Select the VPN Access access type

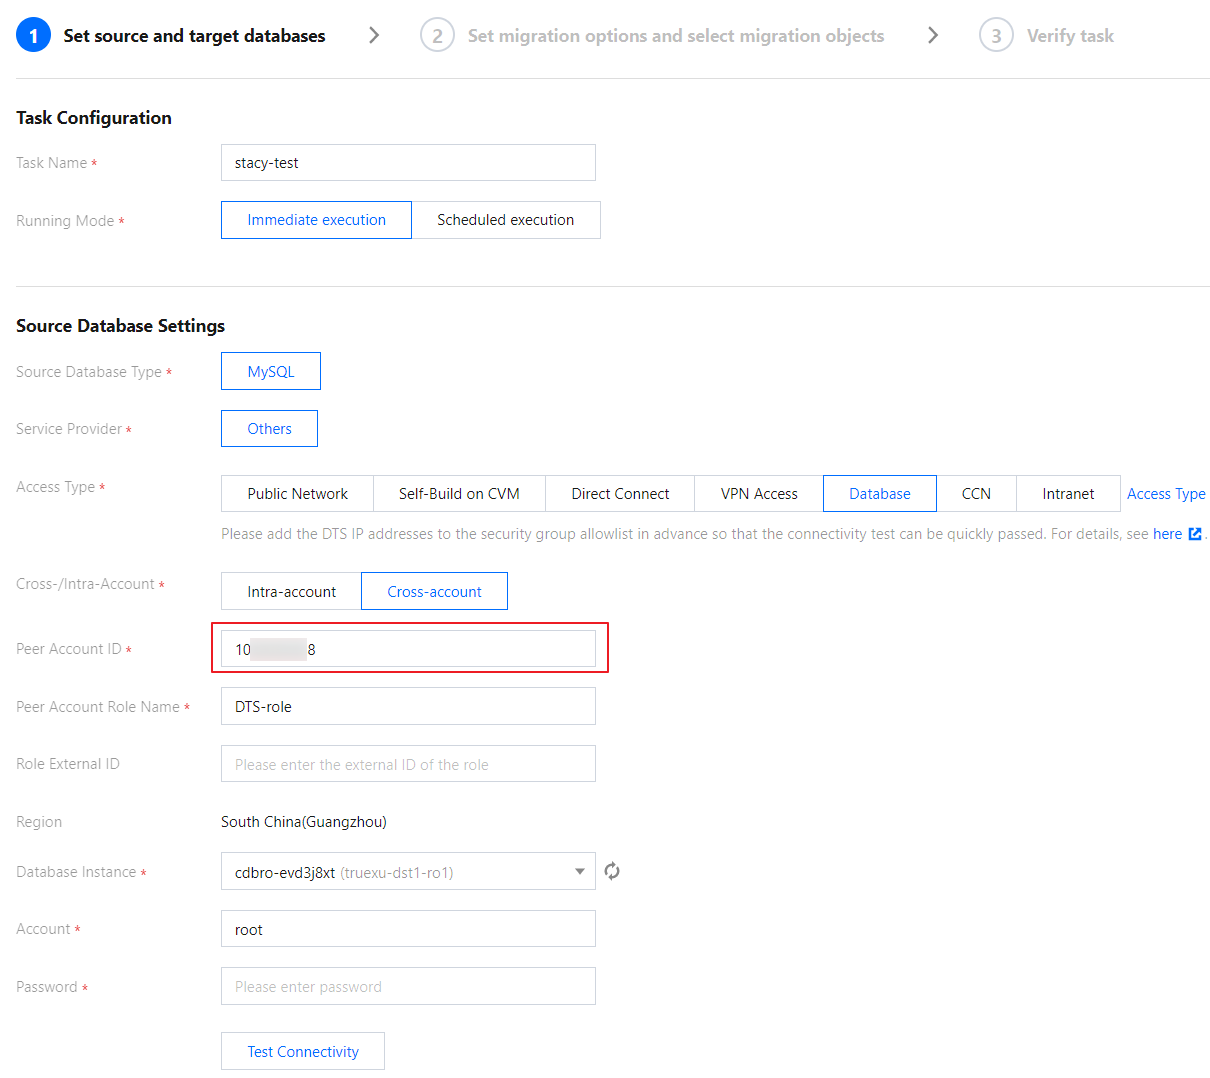(759, 494)
